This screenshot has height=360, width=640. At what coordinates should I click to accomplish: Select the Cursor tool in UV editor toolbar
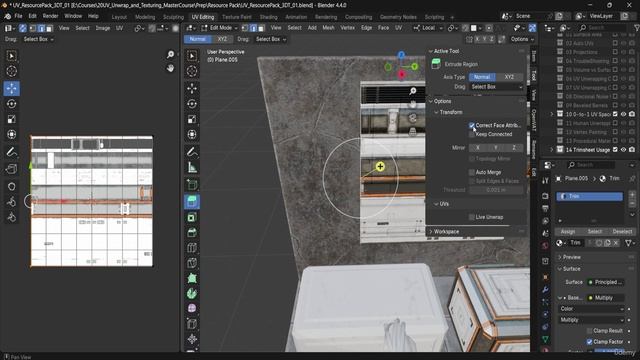pos(11,71)
